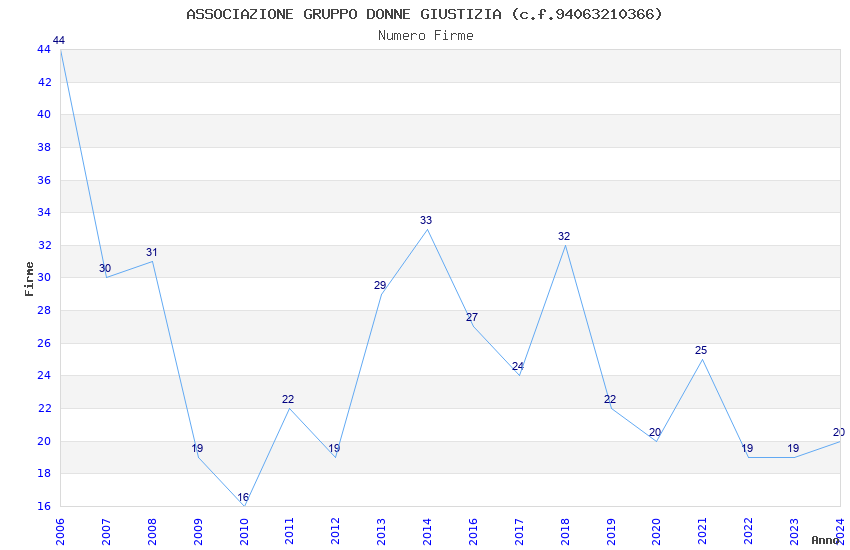The height and width of the screenshot is (550, 850).
Task: Click the y-axis tick label 34
Action: (44, 212)
